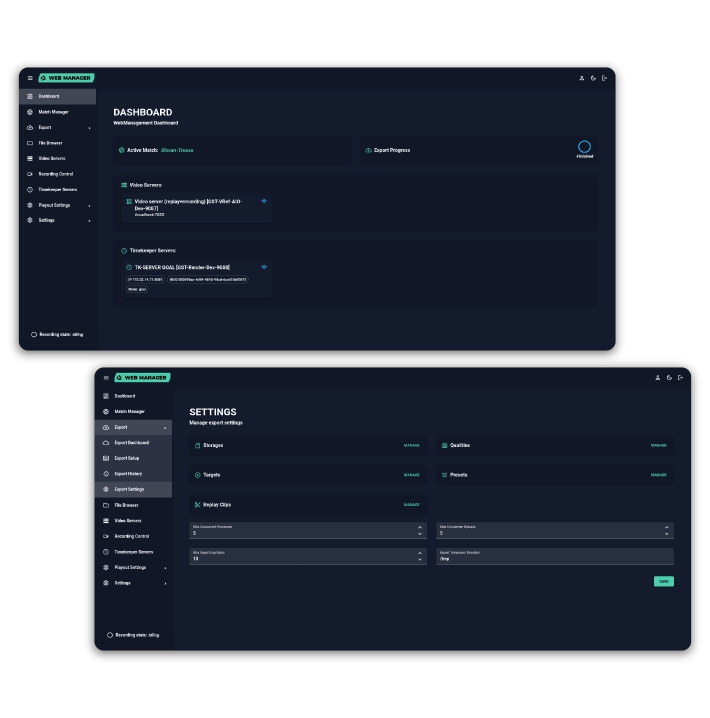
Task: Click Manage for Targets
Action: tap(412, 475)
